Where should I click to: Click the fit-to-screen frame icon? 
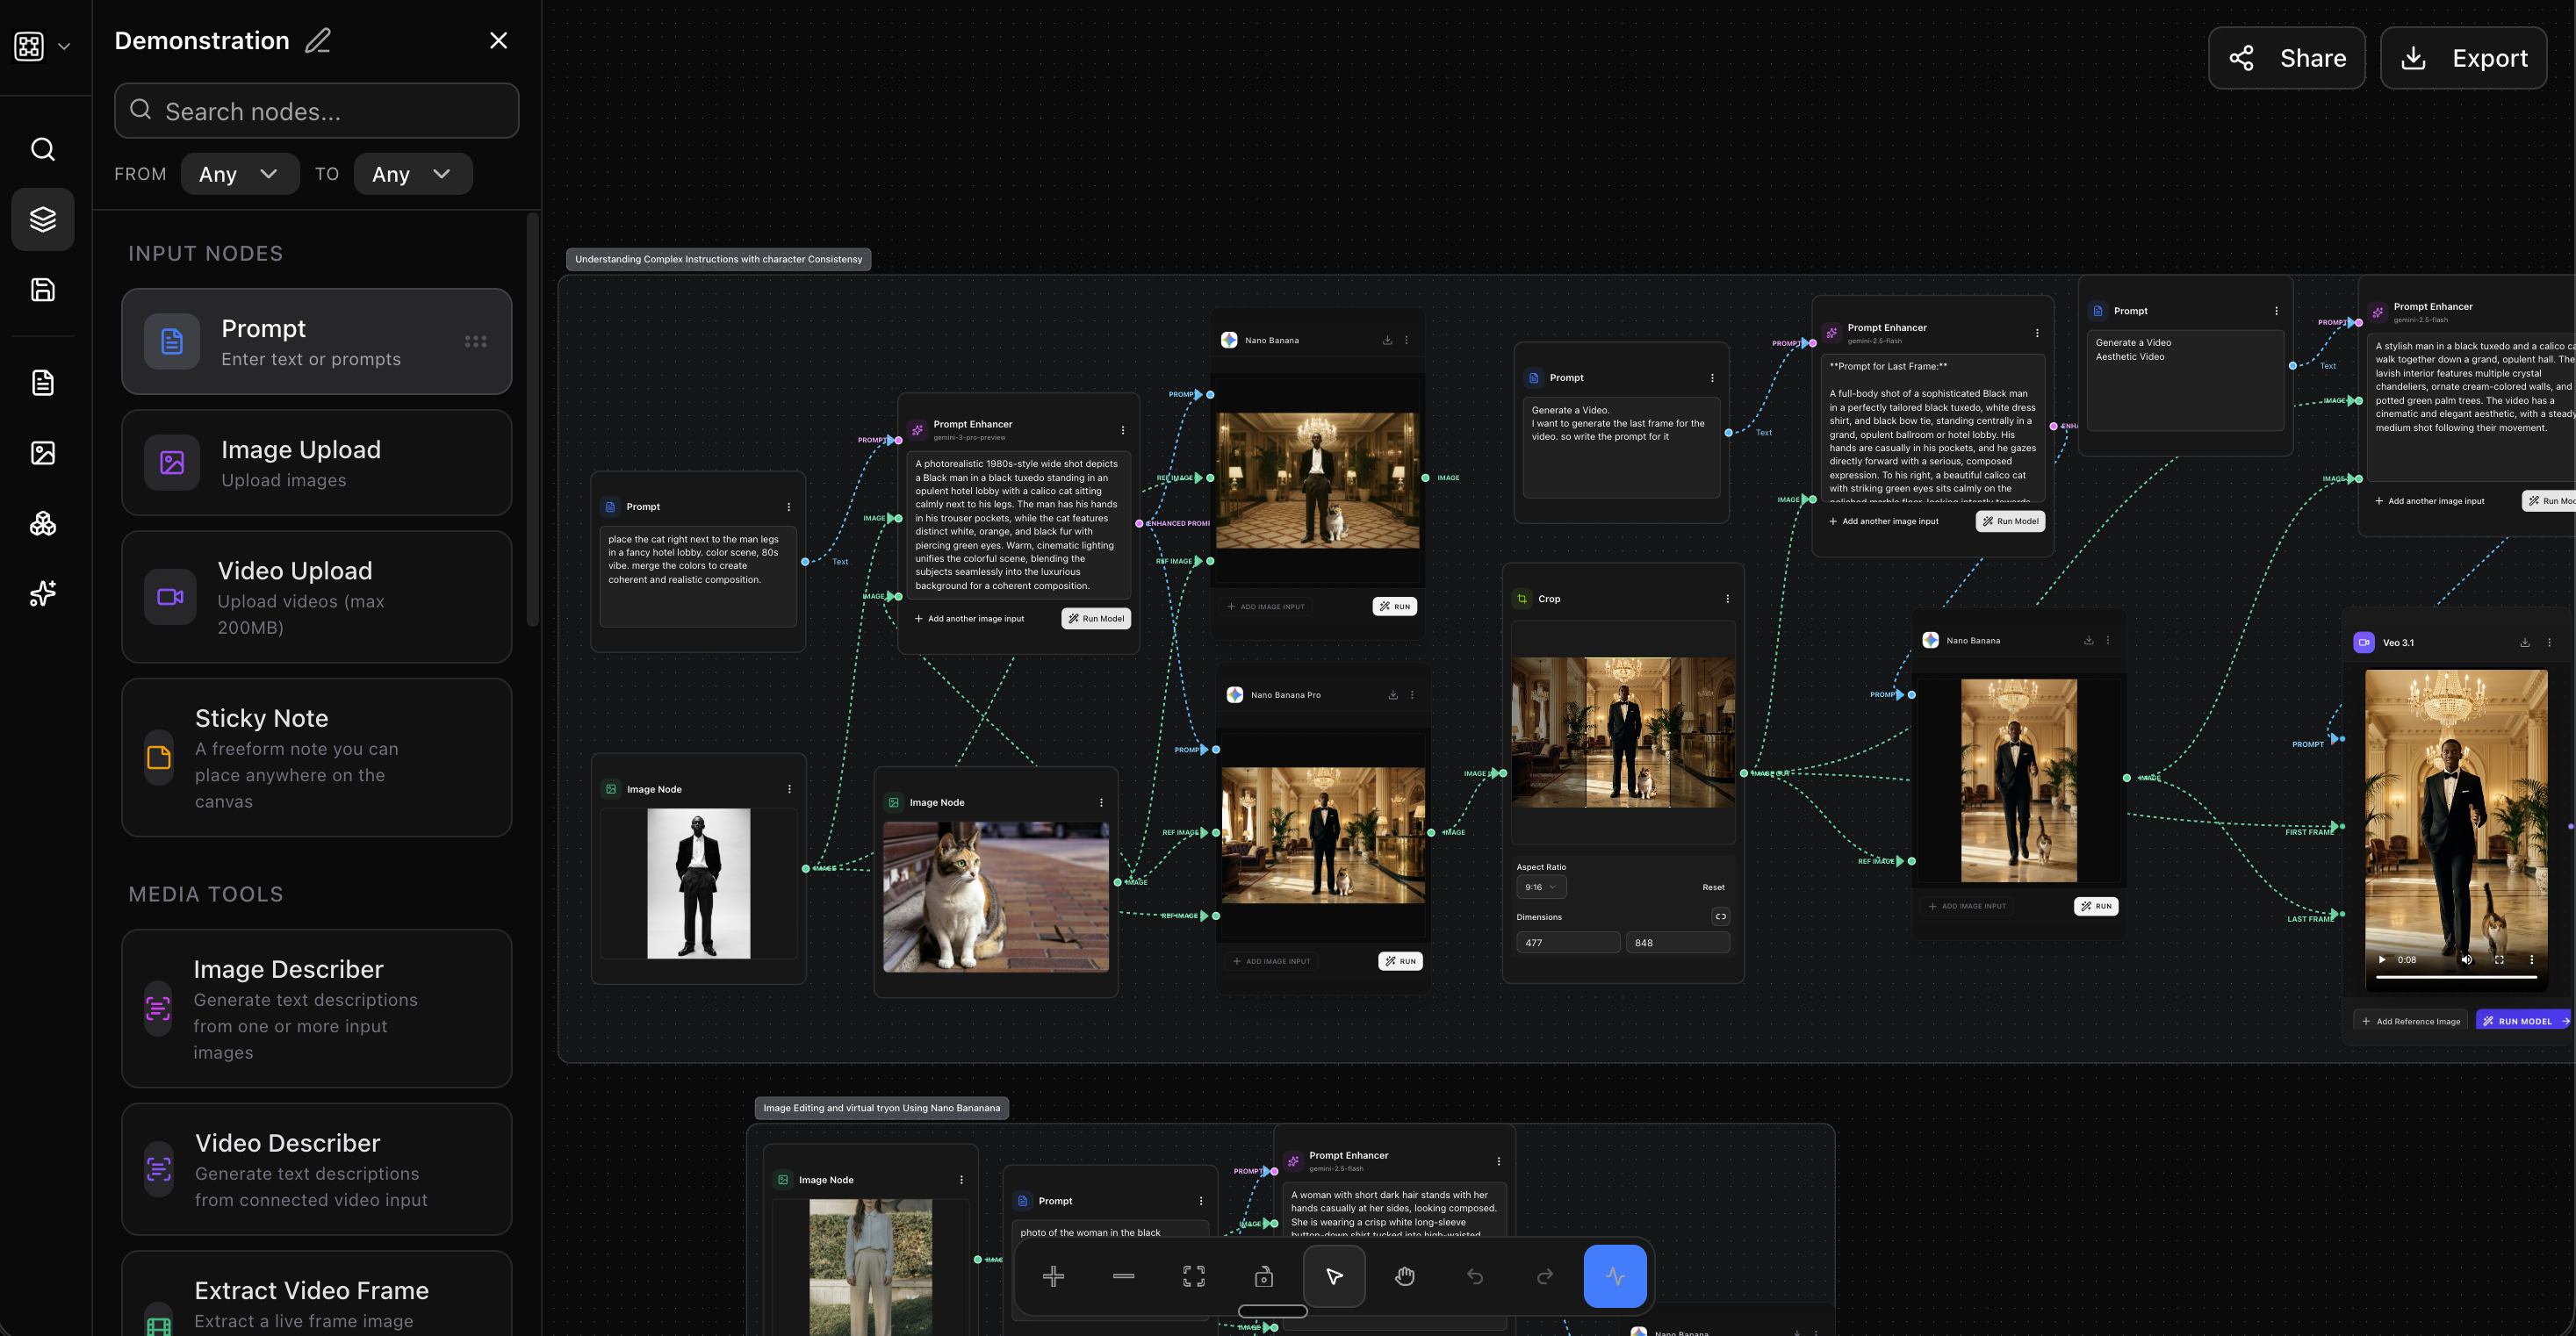coord(1193,1276)
